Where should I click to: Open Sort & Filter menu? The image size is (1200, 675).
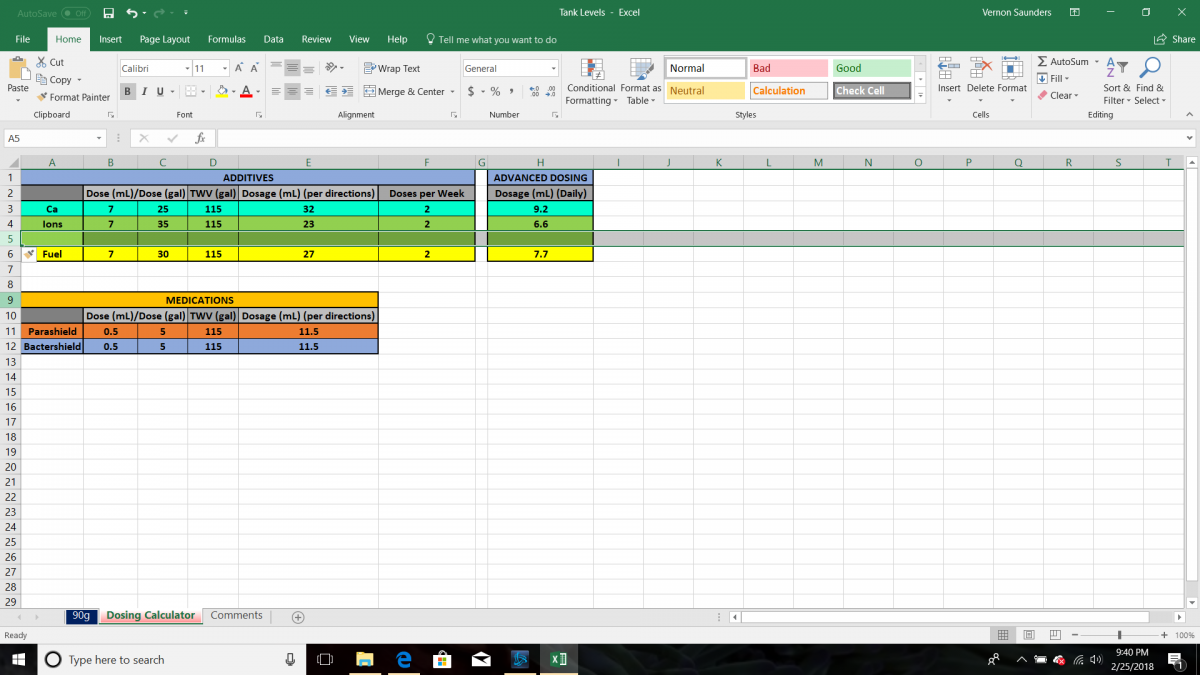coord(1116,81)
